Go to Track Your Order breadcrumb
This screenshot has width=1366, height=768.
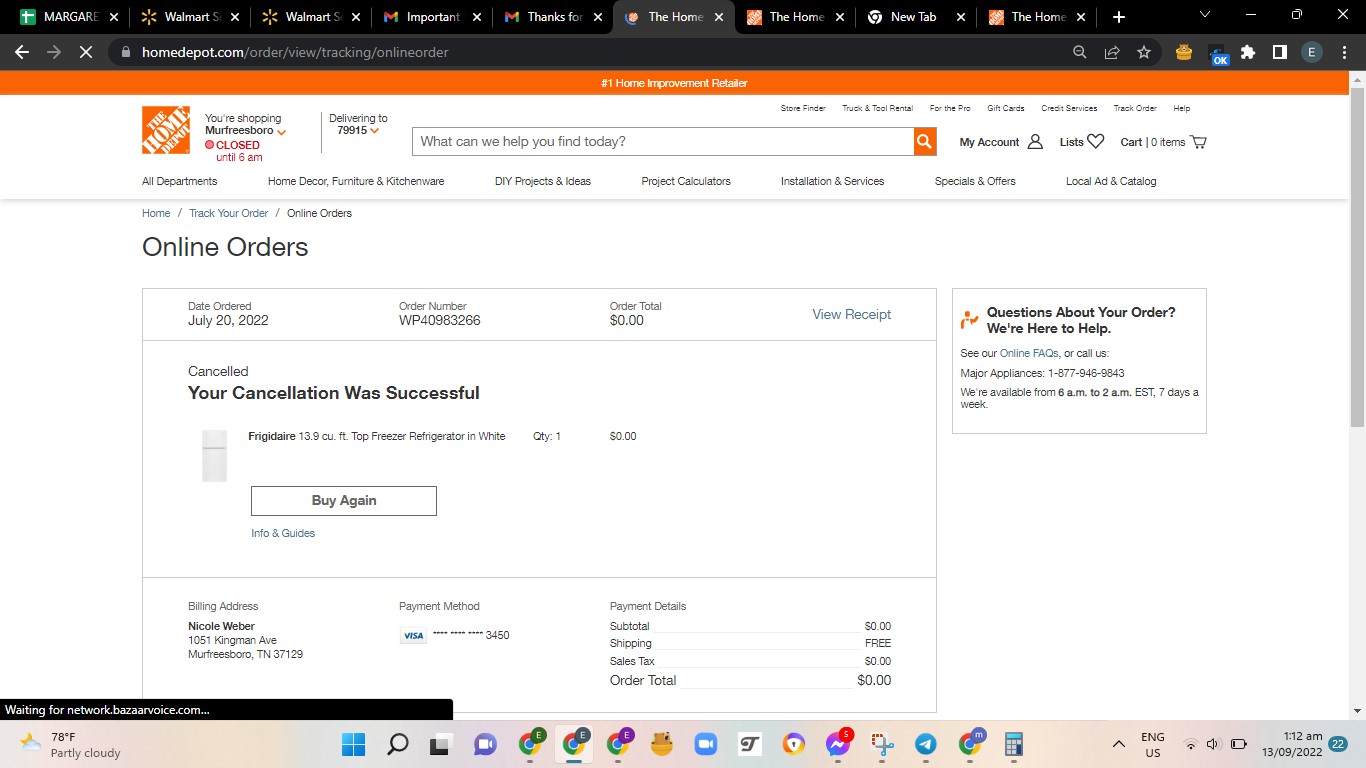point(229,213)
